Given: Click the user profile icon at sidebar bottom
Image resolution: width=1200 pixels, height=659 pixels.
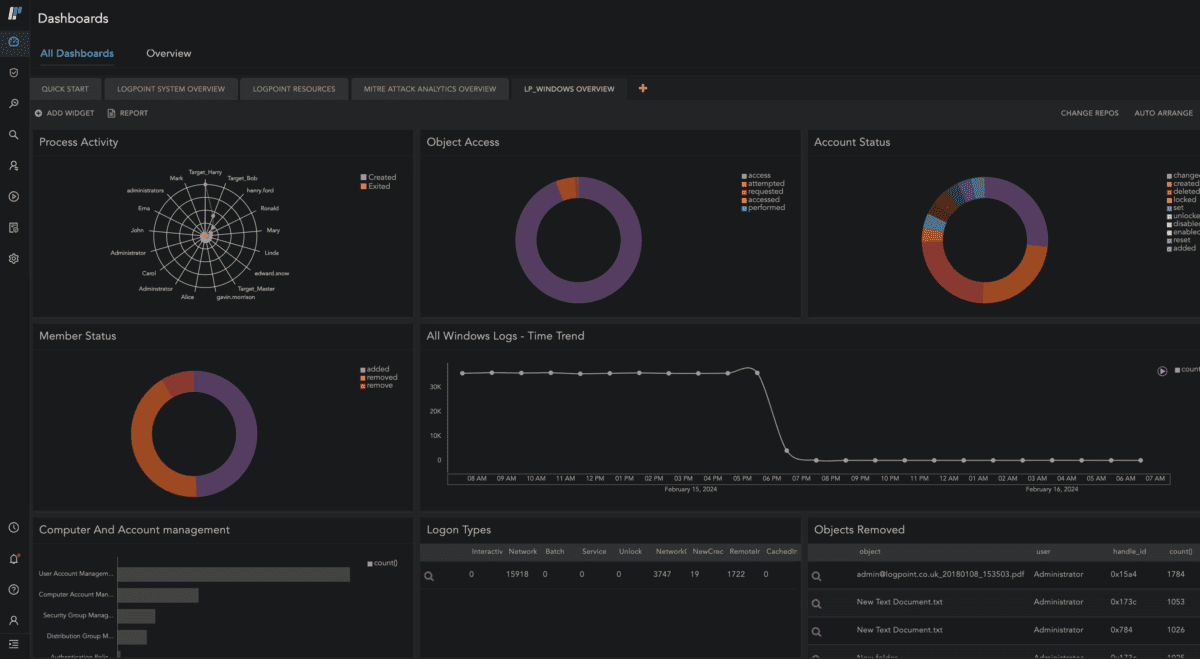Looking at the screenshot, I should pyautogui.click(x=15, y=621).
